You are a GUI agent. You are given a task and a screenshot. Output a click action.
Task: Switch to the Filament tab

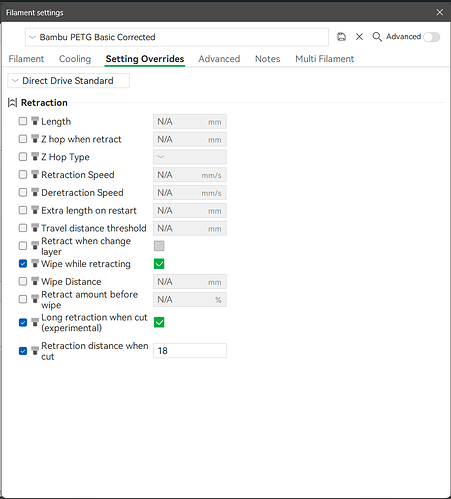pos(26,59)
